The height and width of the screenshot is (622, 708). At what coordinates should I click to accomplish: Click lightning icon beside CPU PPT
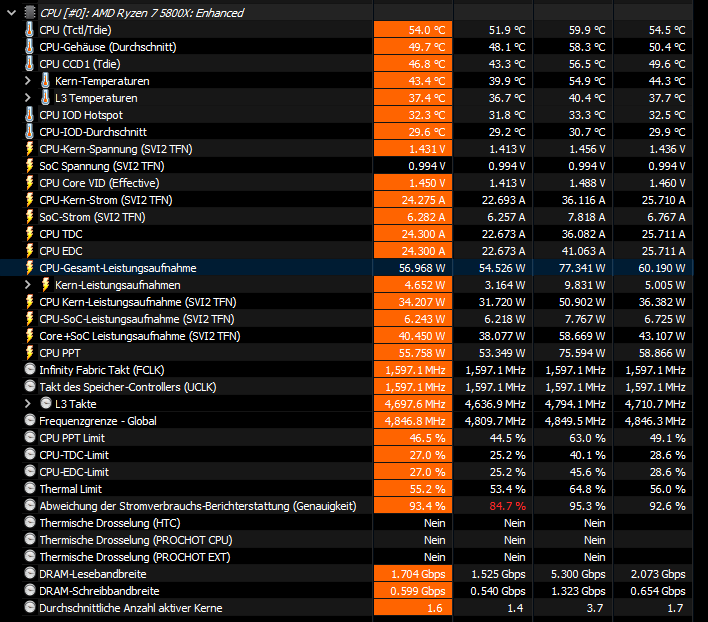[x=29, y=353]
